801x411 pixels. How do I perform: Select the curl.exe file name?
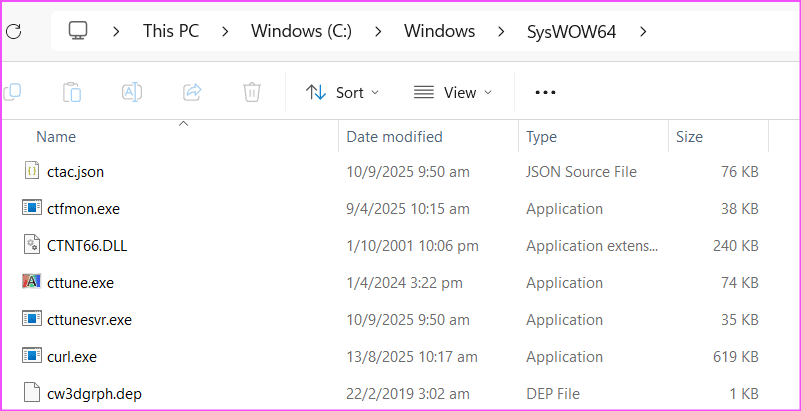(72, 356)
